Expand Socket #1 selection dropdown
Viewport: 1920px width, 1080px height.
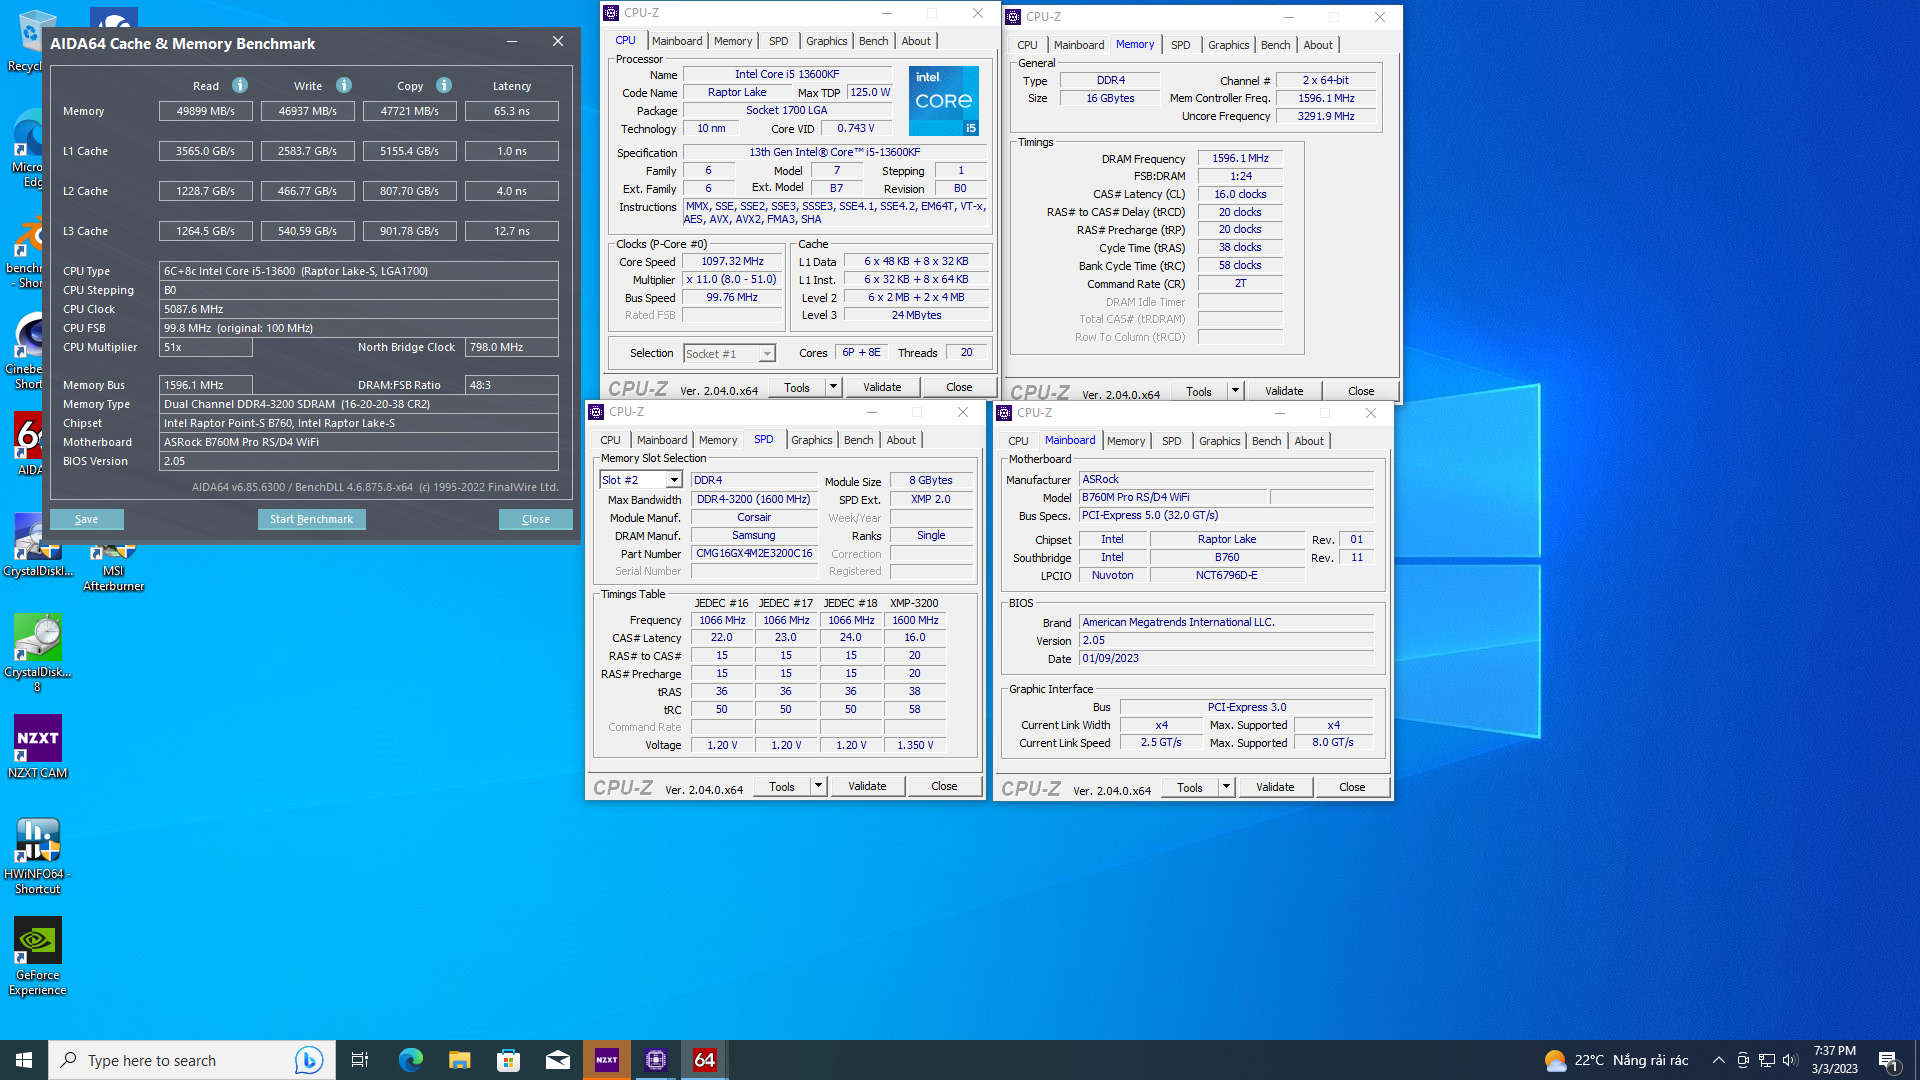(x=767, y=354)
